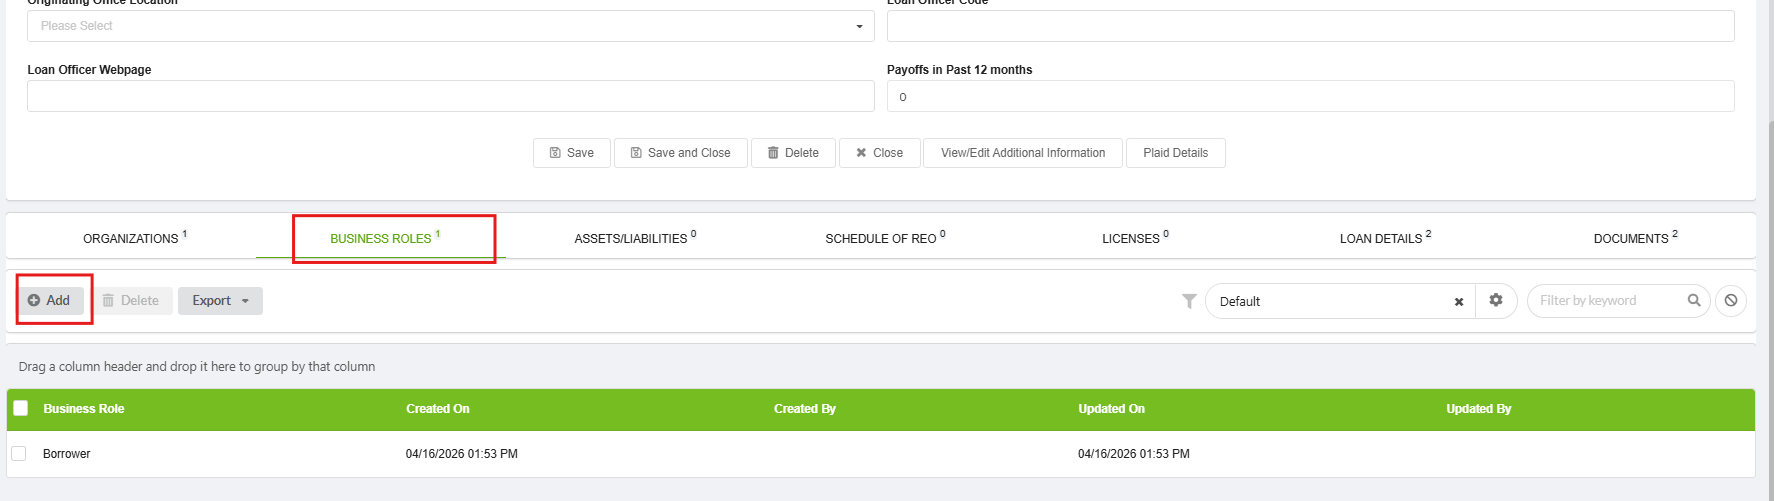Image resolution: width=1774 pixels, height=501 pixels.
Task: Click the Save button
Action: click(572, 153)
